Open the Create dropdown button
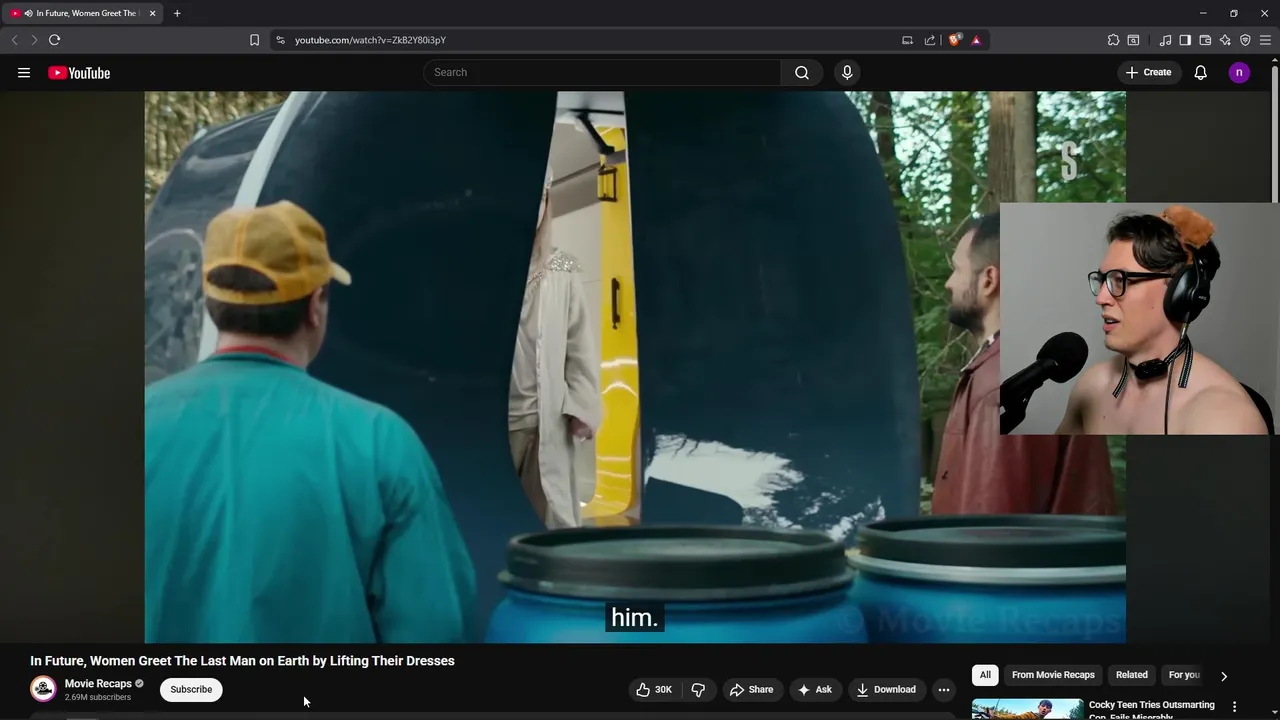1280x720 pixels. pyautogui.click(x=1148, y=72)
